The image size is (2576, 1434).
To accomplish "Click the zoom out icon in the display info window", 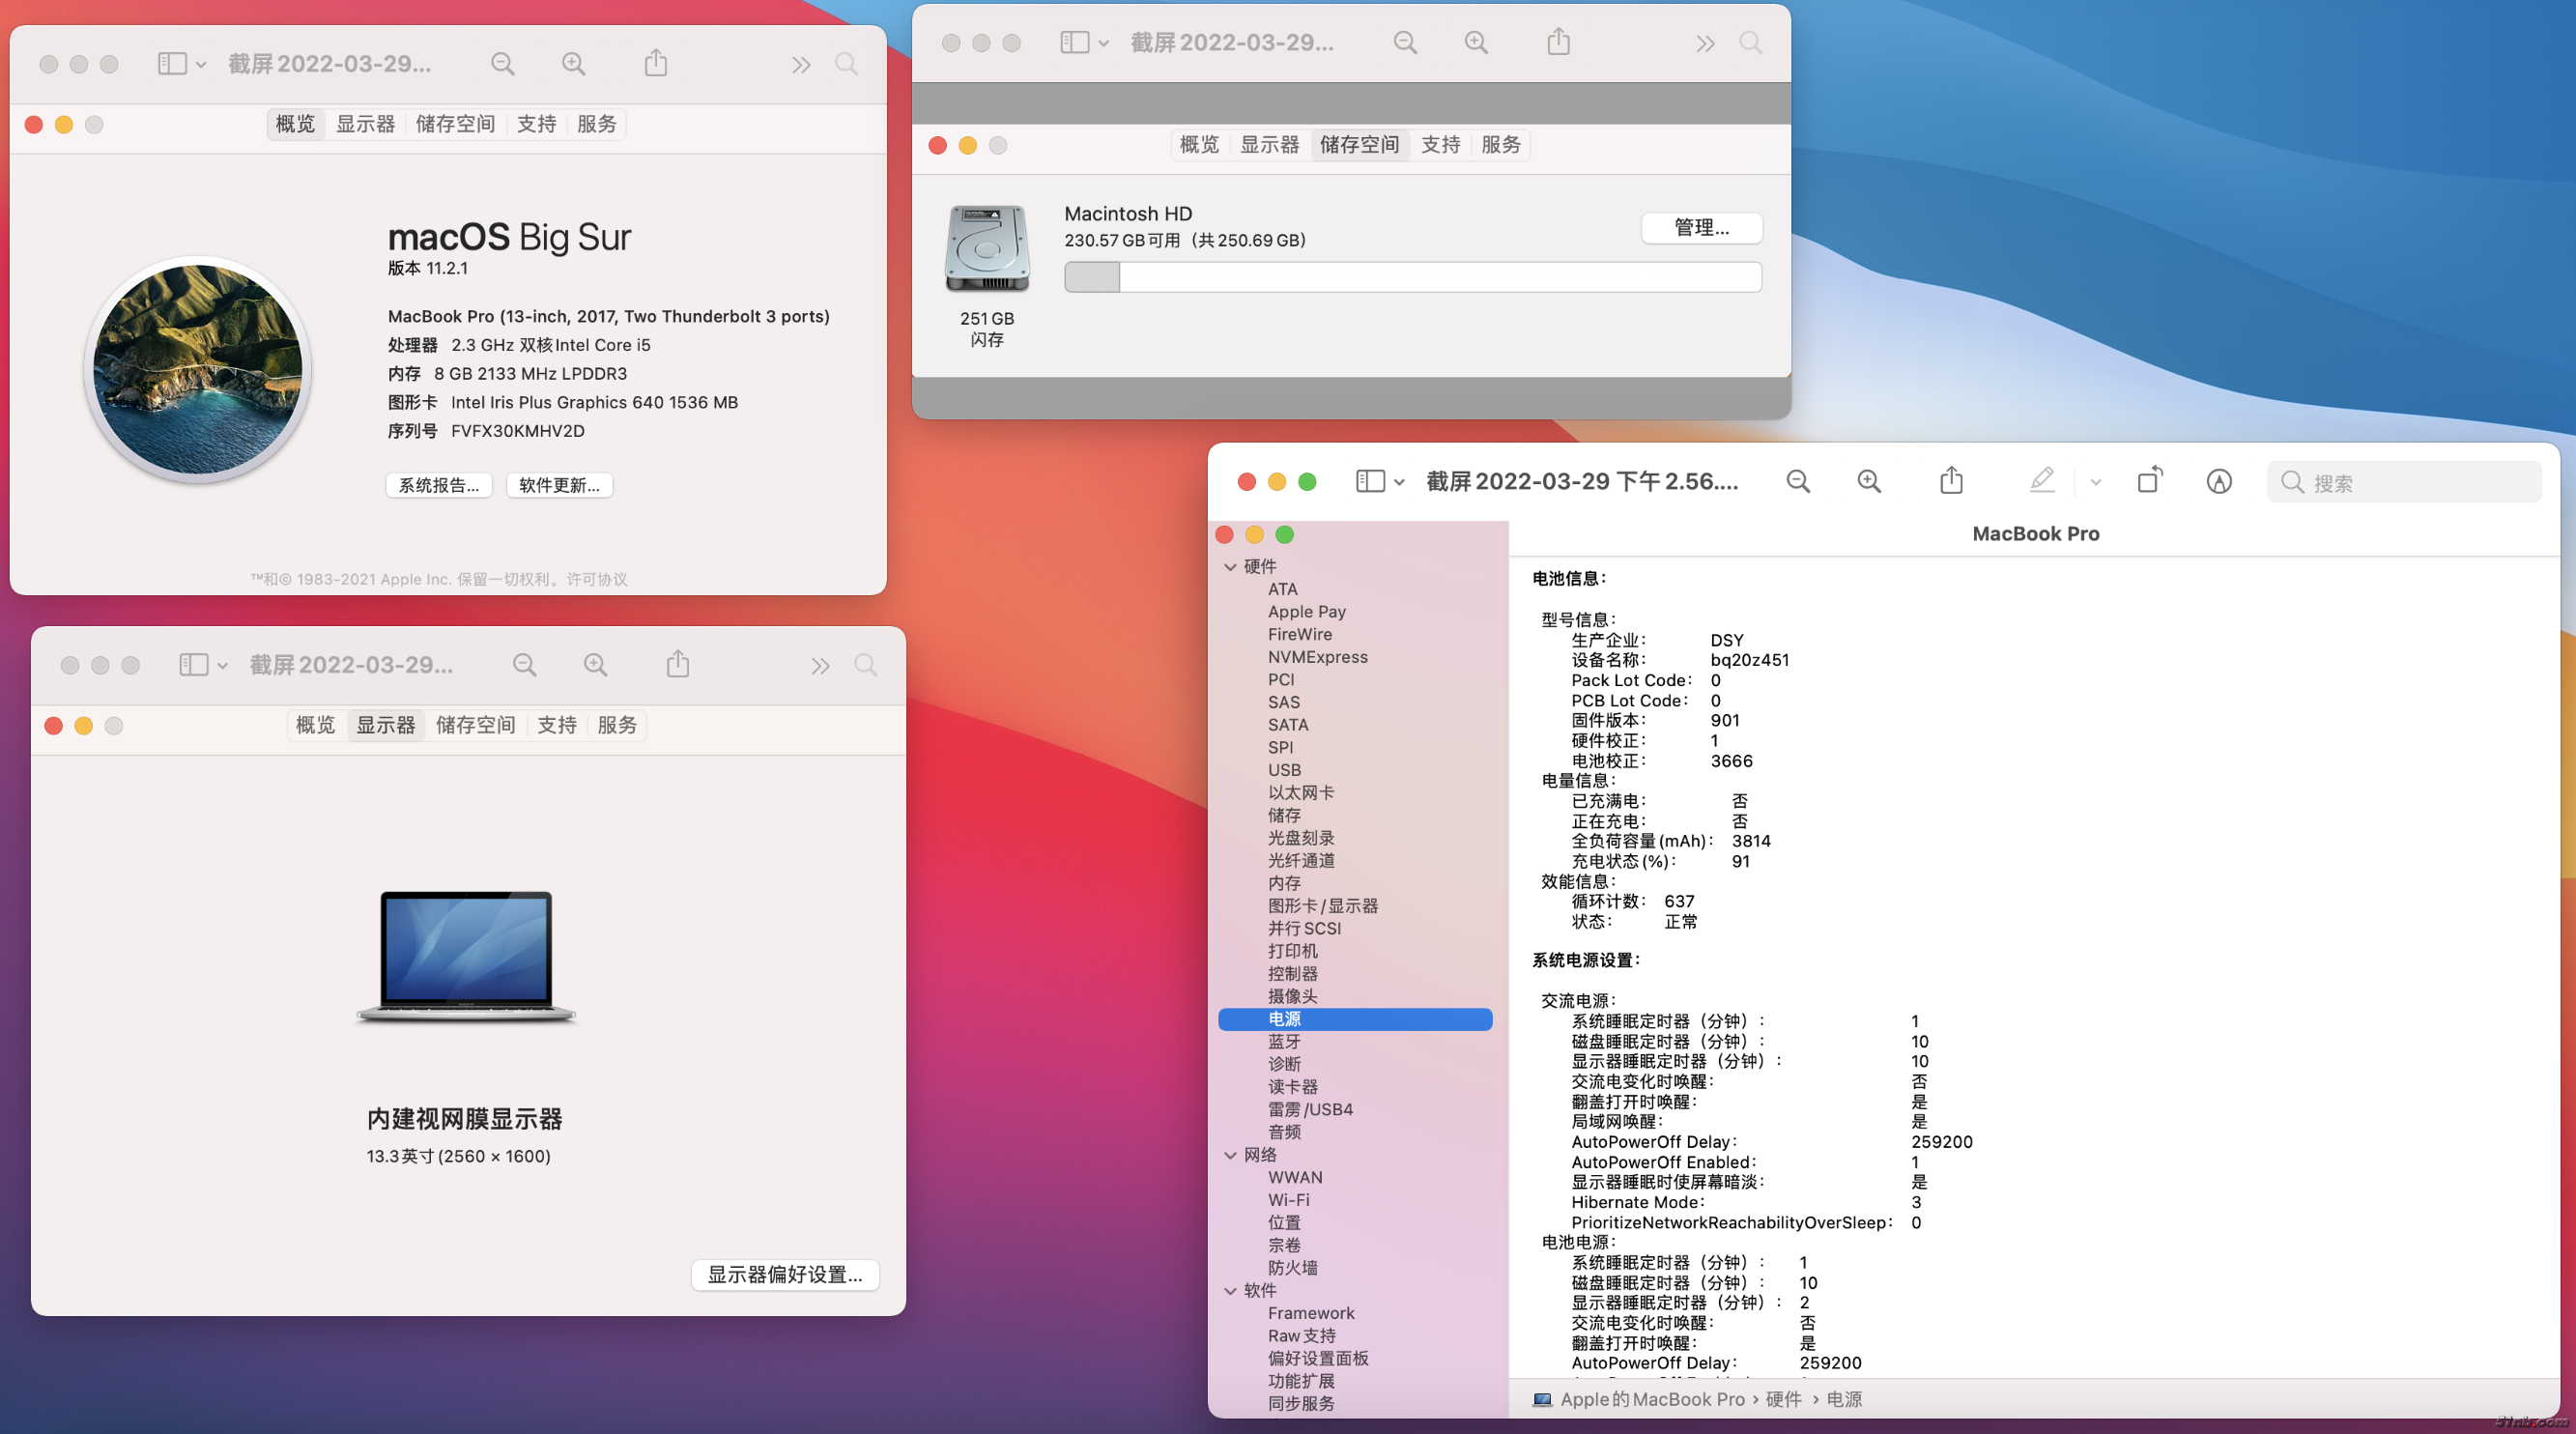I will coord(524,663).
